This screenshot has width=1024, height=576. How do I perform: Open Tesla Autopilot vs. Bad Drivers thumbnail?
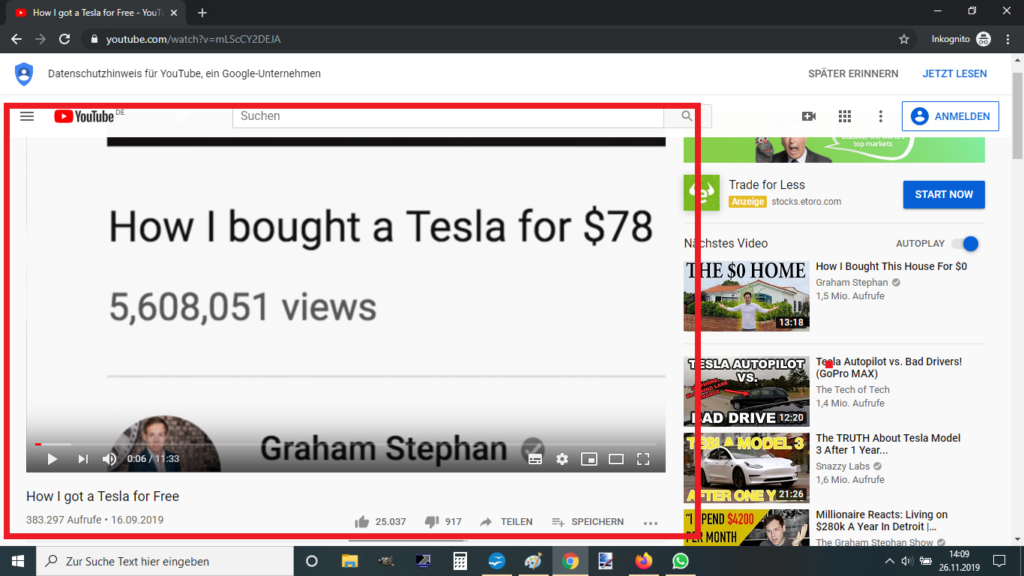pos(746,391)
